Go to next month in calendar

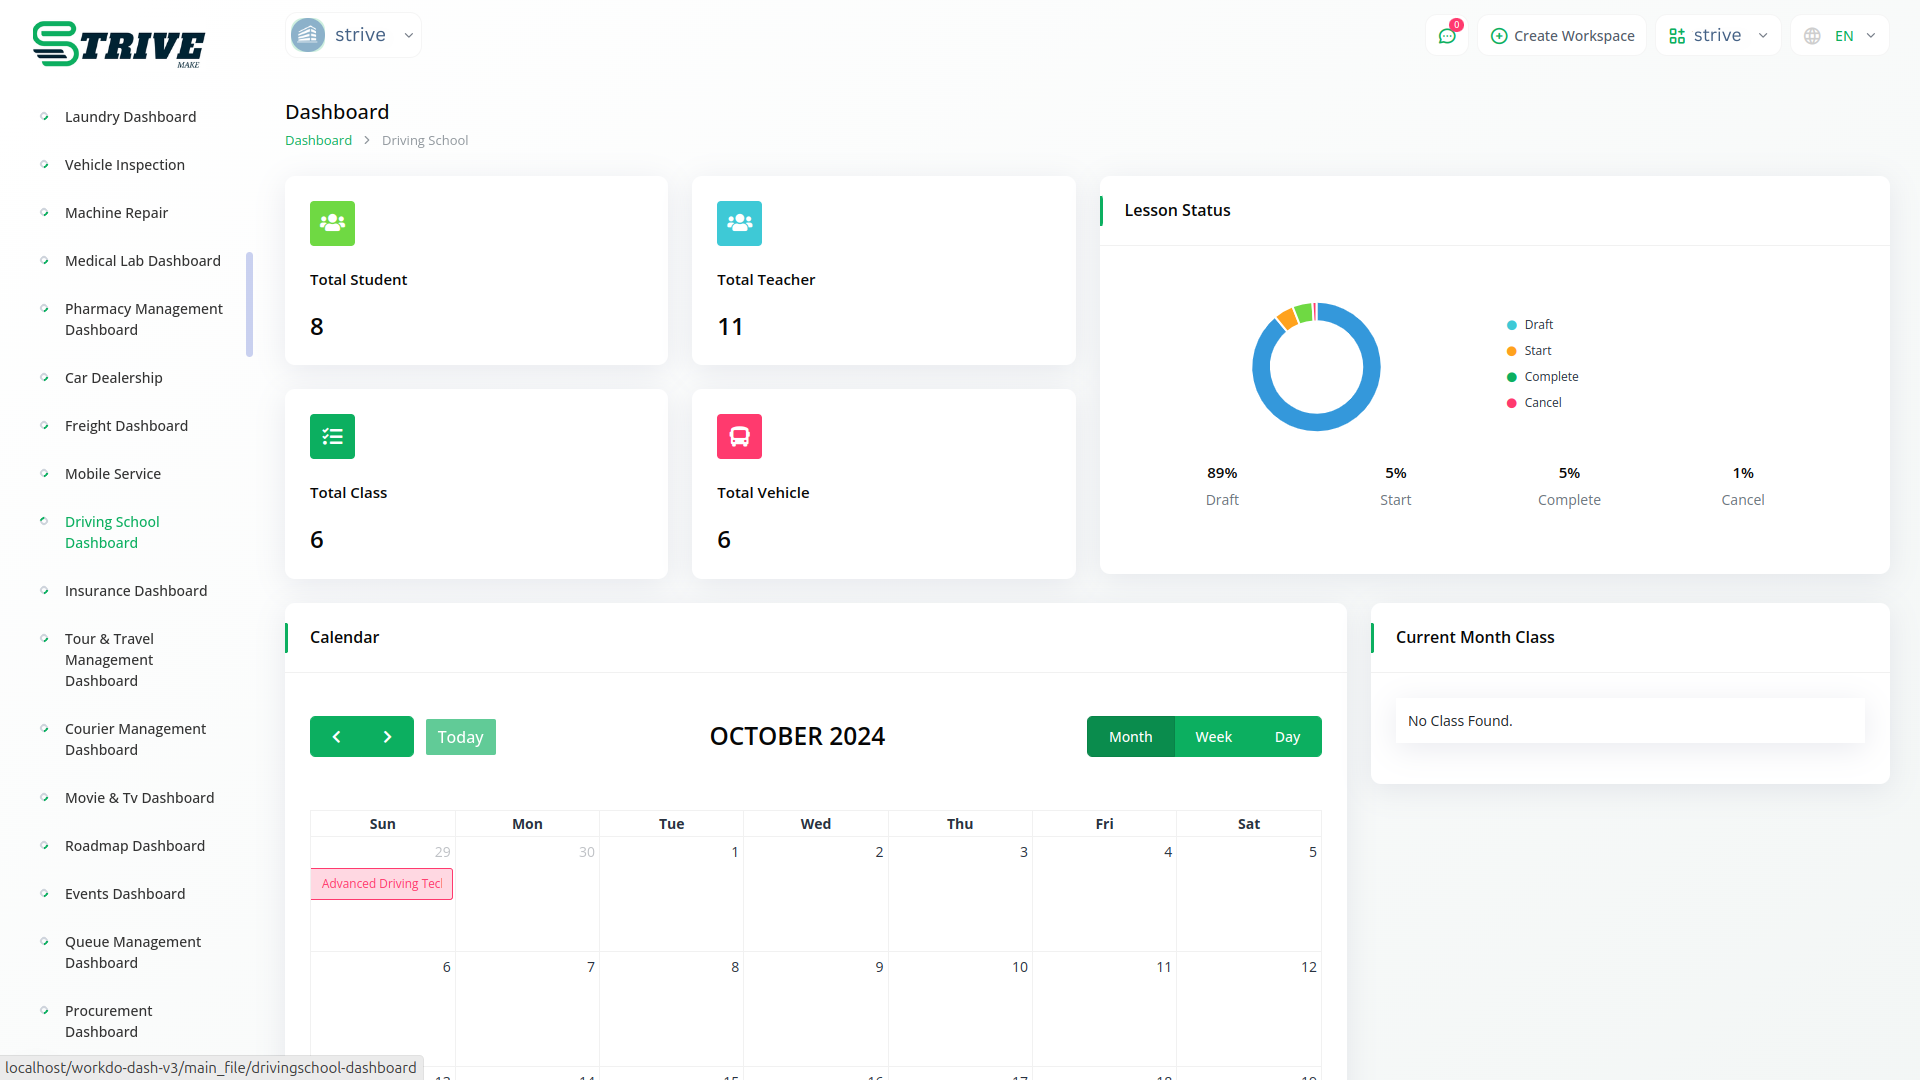[388, 737]
